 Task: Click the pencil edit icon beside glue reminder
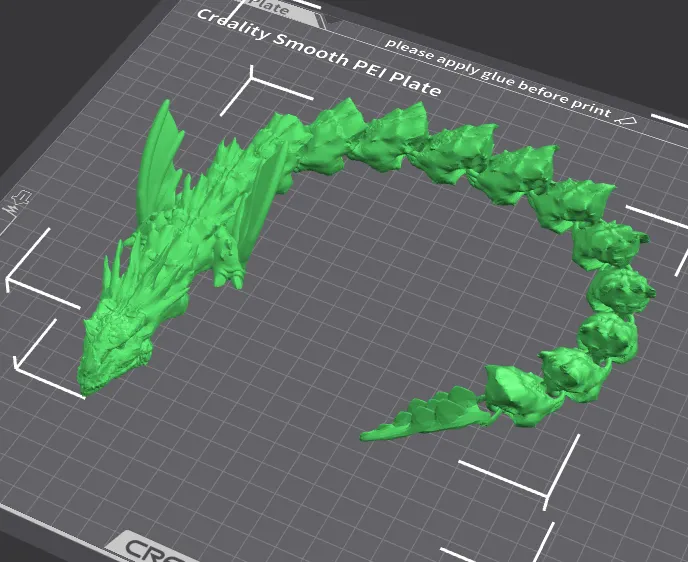(627, 119)
